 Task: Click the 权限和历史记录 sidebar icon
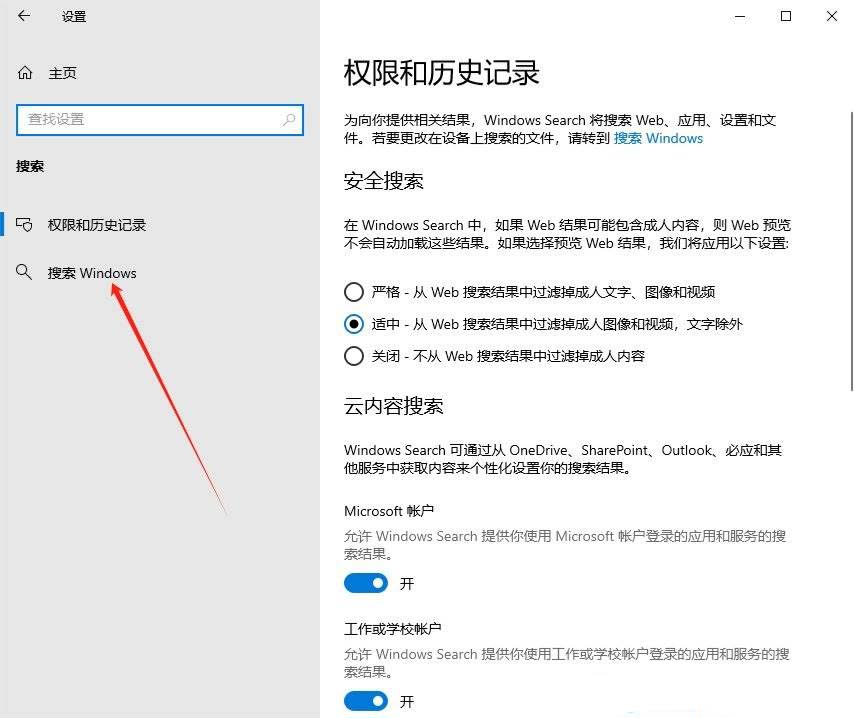(x=24, y=225)
